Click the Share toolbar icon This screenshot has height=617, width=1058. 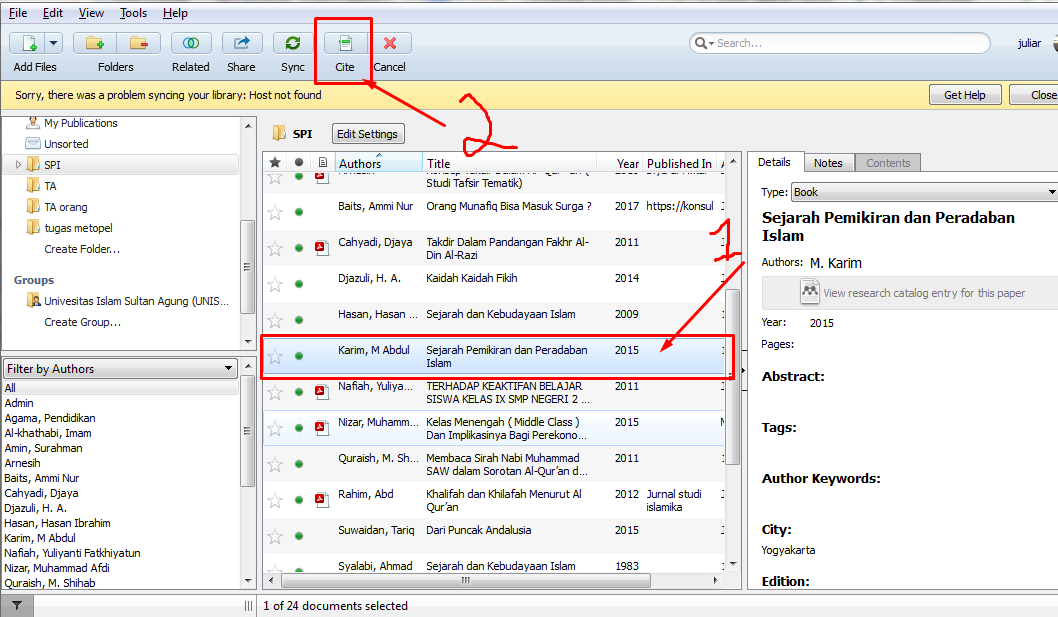[241, 43]
